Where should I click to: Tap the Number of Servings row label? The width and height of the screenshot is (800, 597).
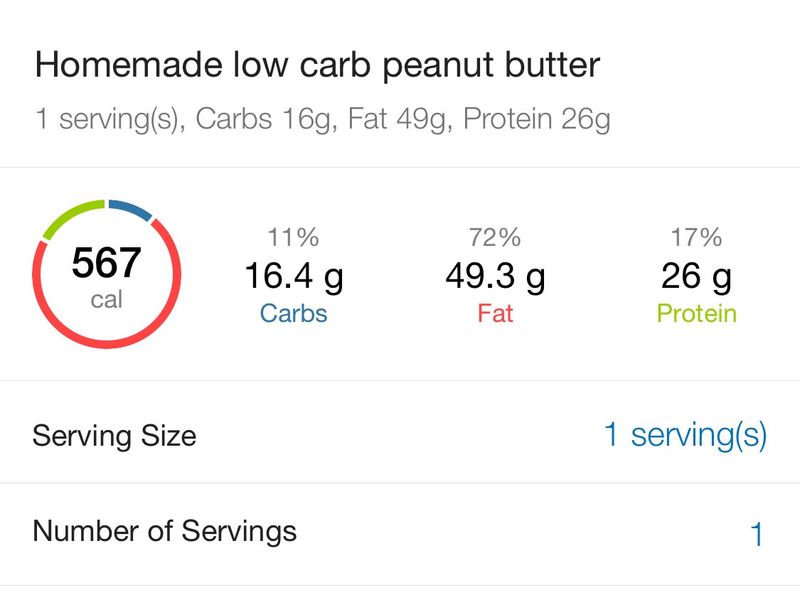[164, 531]
